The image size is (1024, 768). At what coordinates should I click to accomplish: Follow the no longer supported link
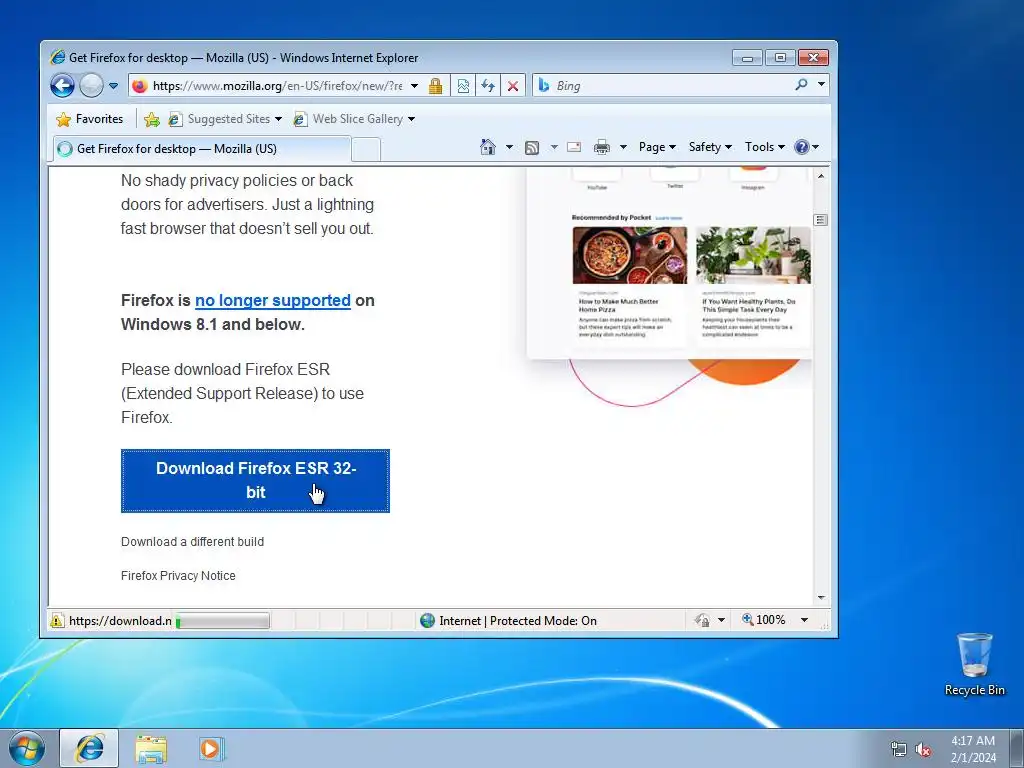(273, 300)
